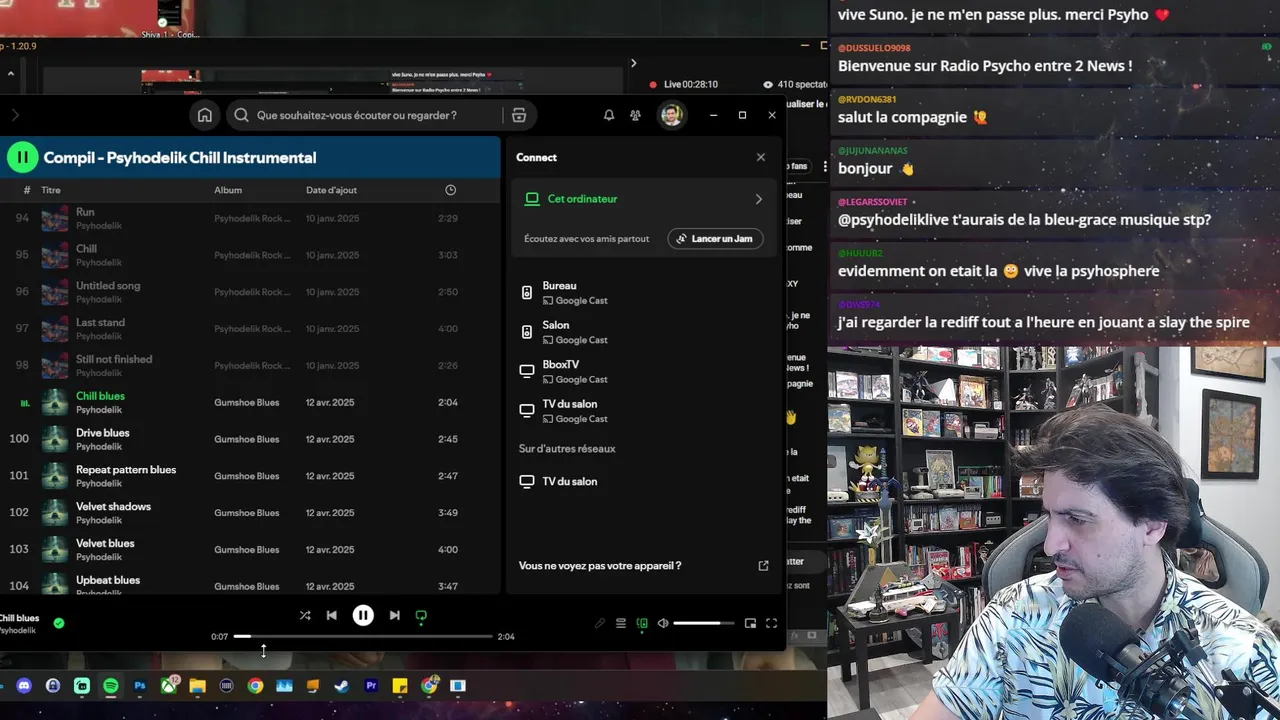Open Spotify from the taskbar
This screenshot has width=1280, height=720.
click(x=111, y=686)
